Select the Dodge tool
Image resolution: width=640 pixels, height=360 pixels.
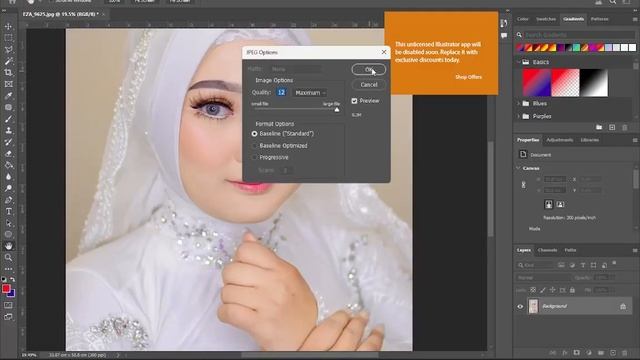8,189
